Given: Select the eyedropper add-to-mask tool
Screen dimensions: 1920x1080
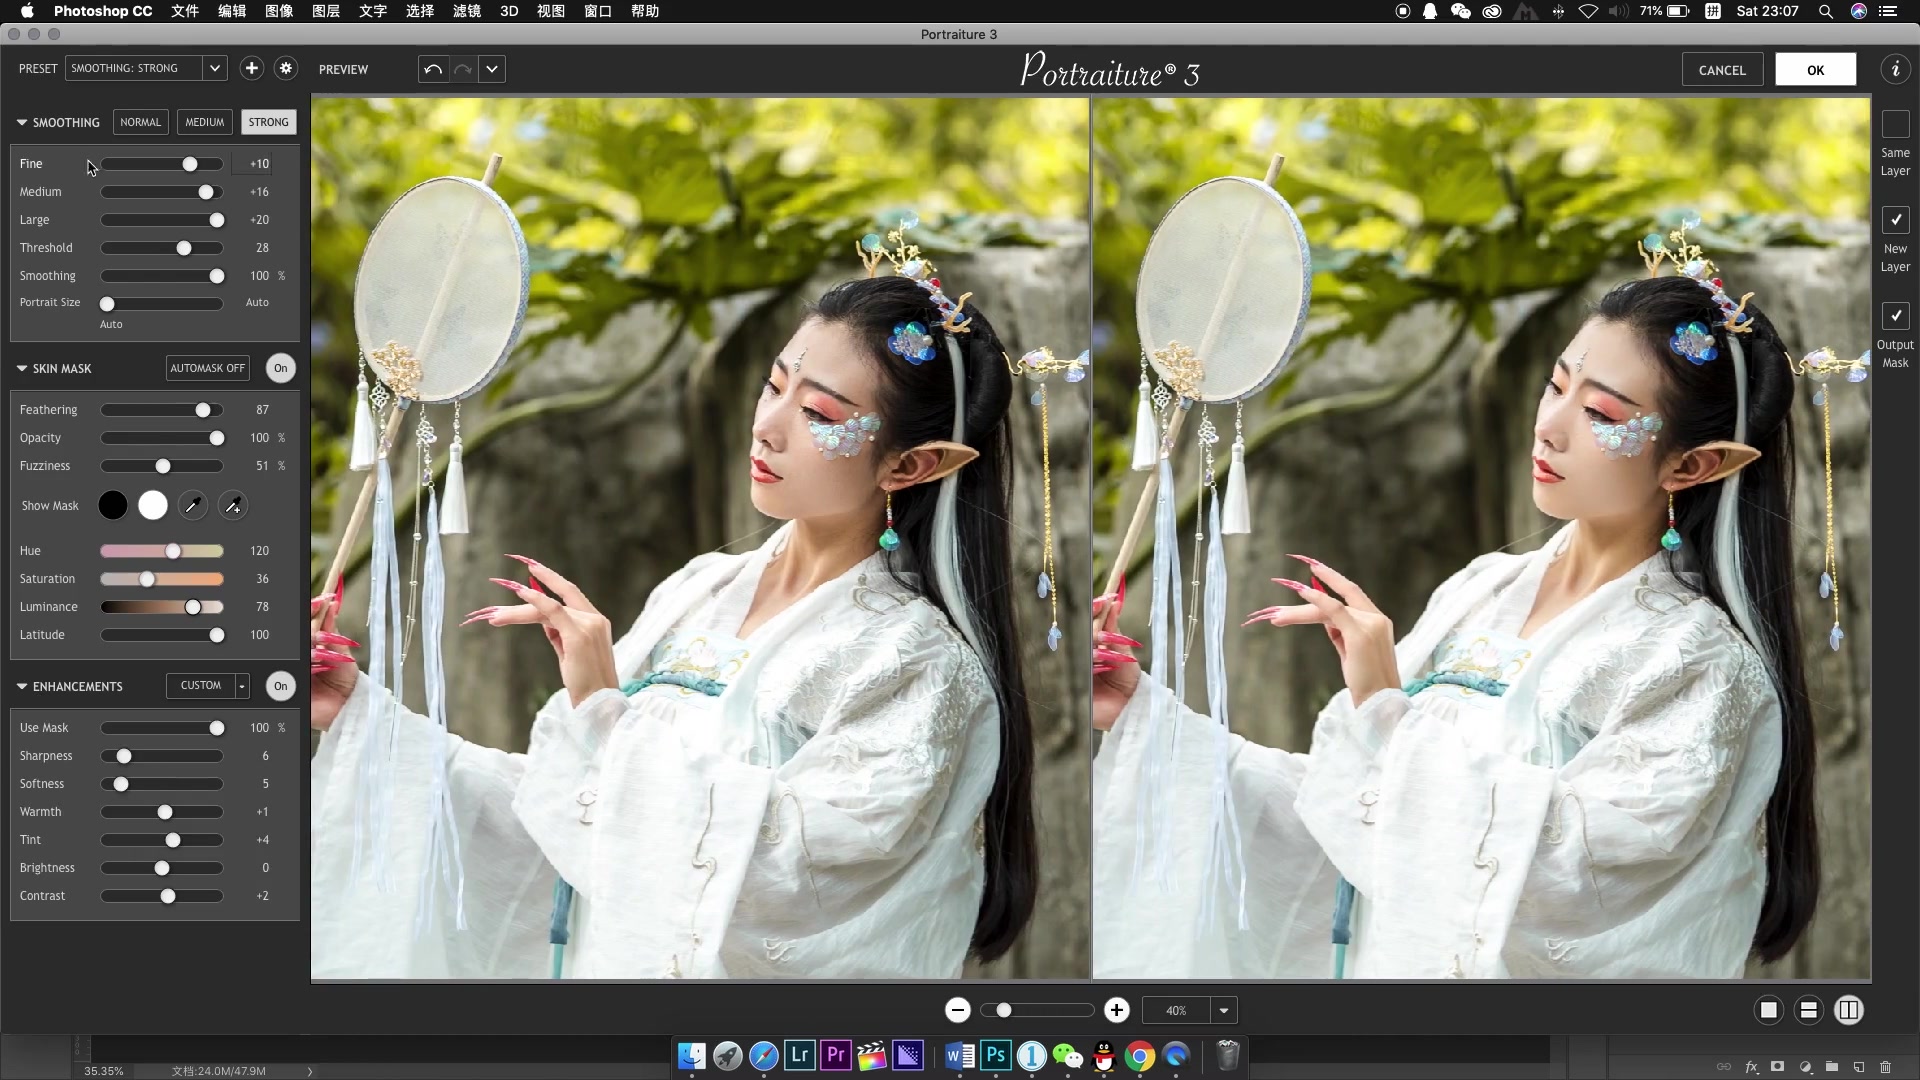Looking at the screenshot, I should (x=233, y=506).
